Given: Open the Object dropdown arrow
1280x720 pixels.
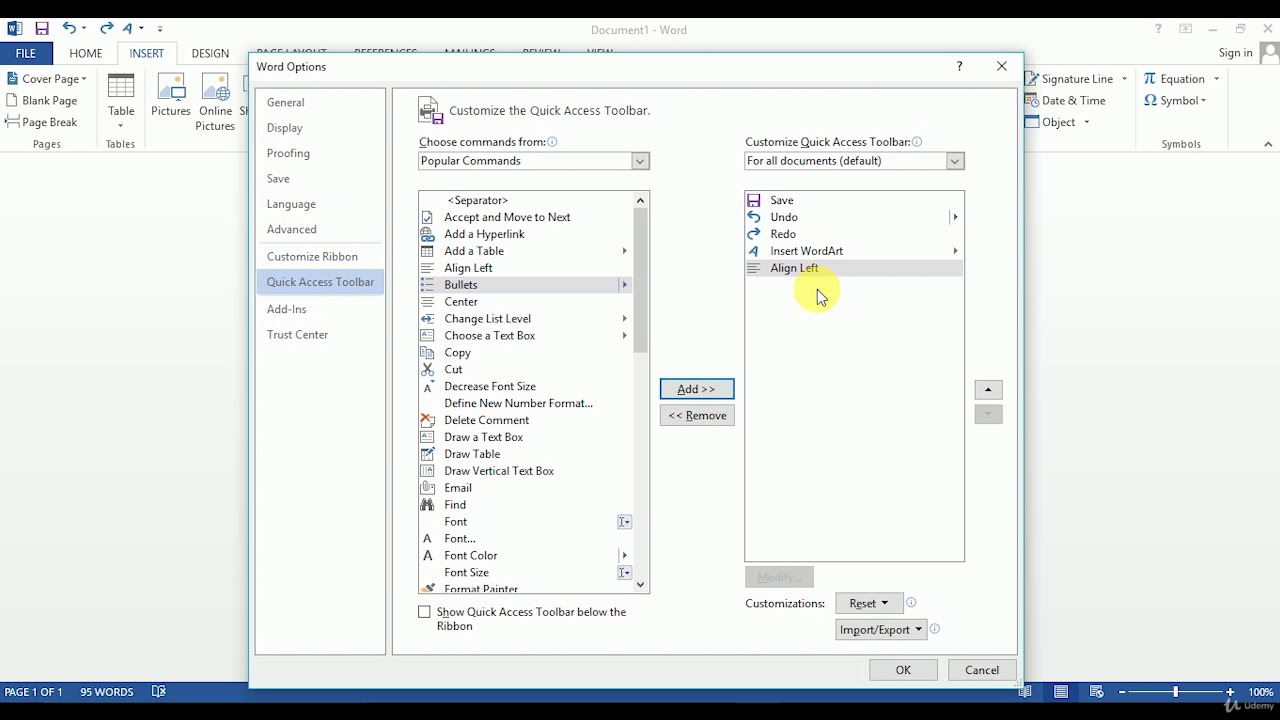Looking at the screenshot, I should 1087,122.
